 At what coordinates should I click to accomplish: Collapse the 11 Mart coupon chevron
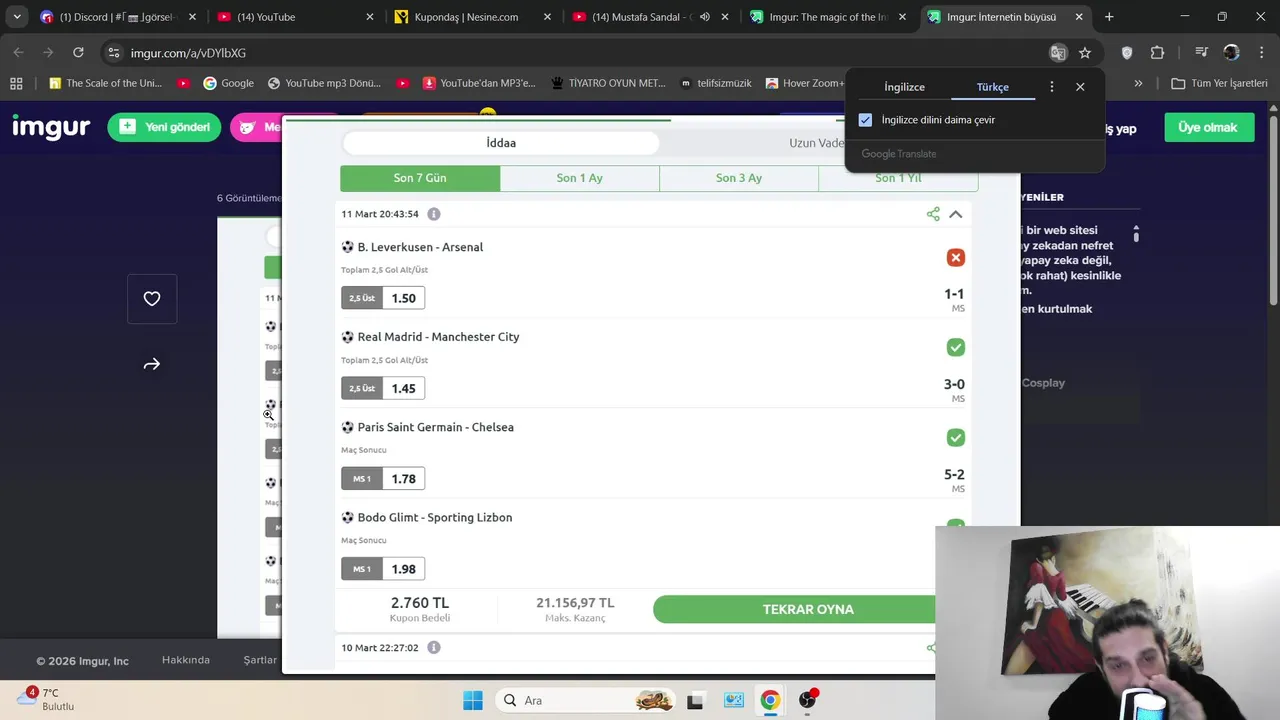(956, 214)
